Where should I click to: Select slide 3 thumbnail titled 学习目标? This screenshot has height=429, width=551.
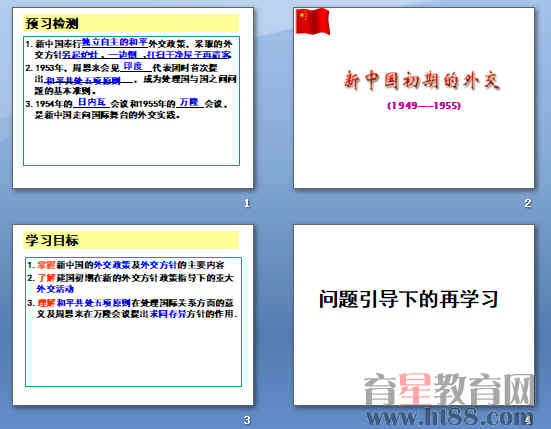point(133,315)
